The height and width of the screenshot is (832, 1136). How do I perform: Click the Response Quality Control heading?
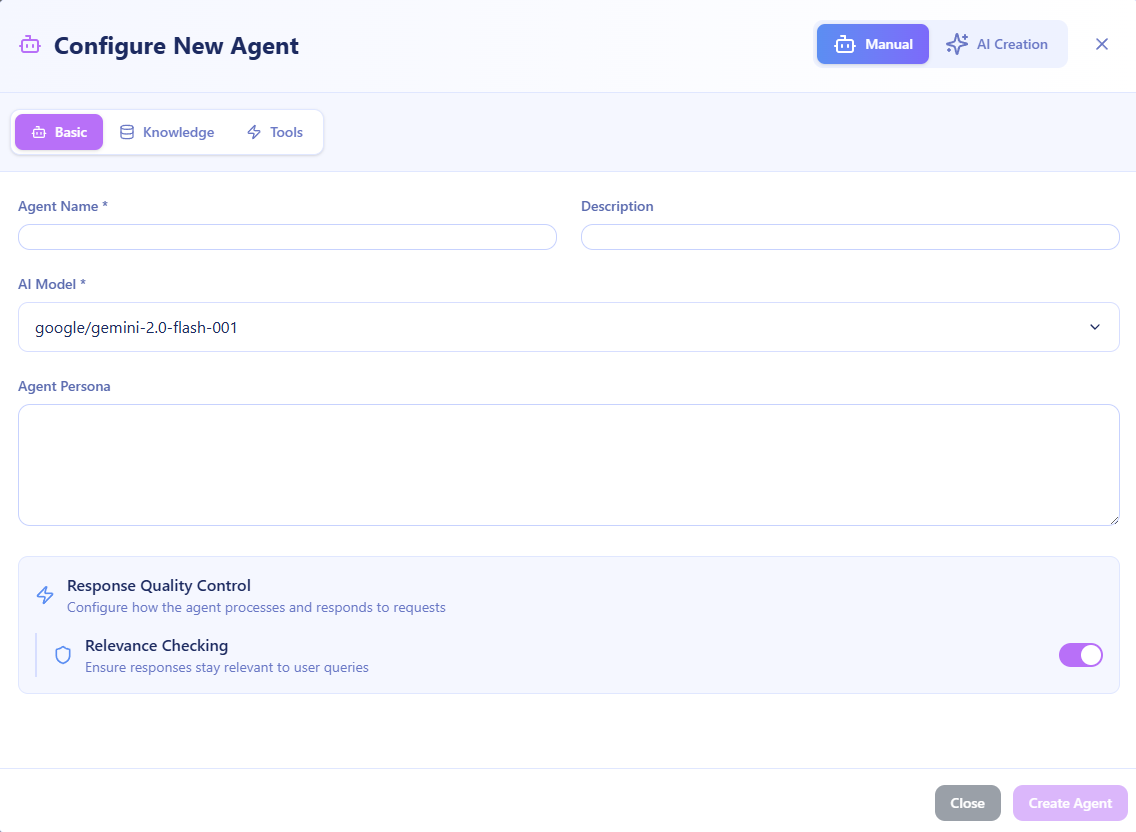(x=159, y=586)
